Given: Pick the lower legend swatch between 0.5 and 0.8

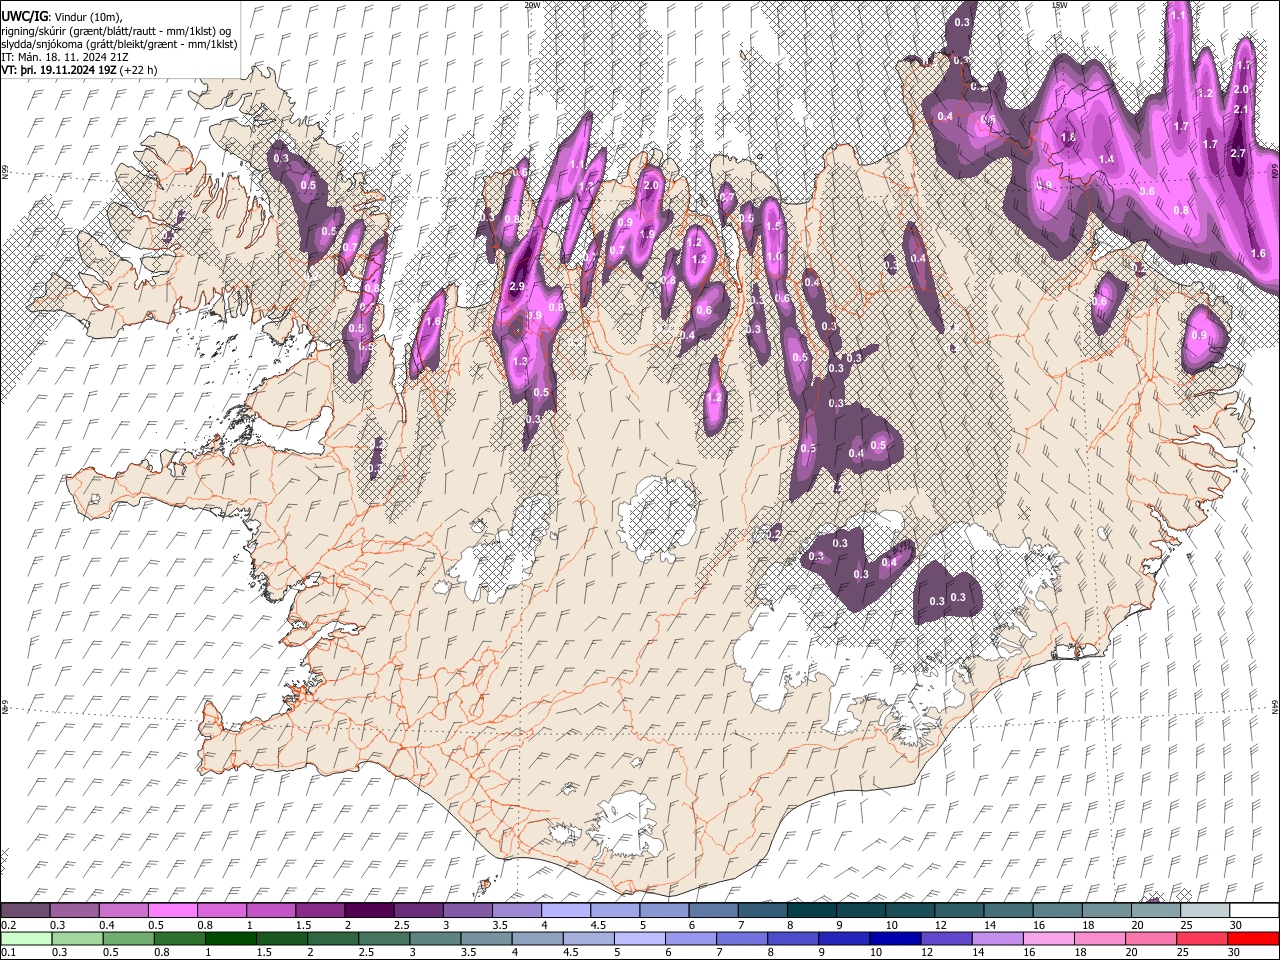Looking at the screenshot, I should (128, 938).
